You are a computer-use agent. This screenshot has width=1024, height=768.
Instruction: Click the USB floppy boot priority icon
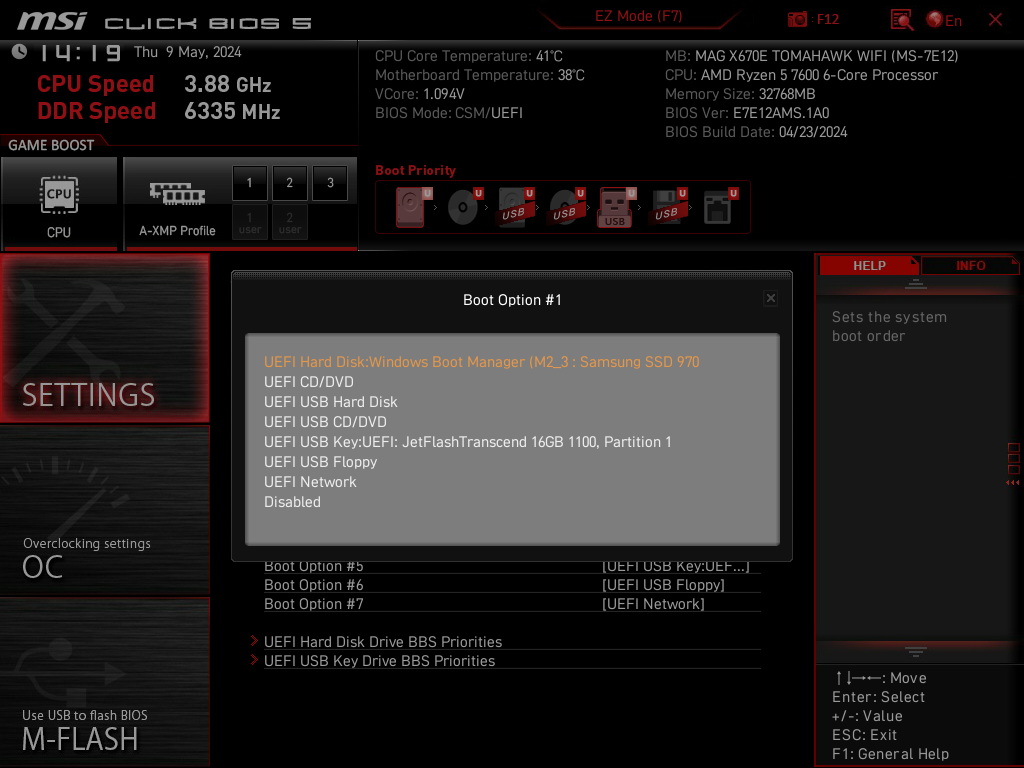pyautogui.click(x=668, y=207)
